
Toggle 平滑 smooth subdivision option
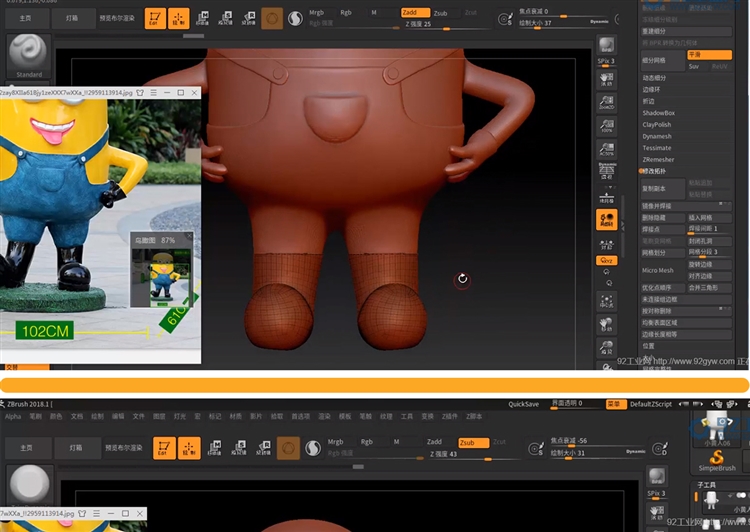(x=709, y=55)
